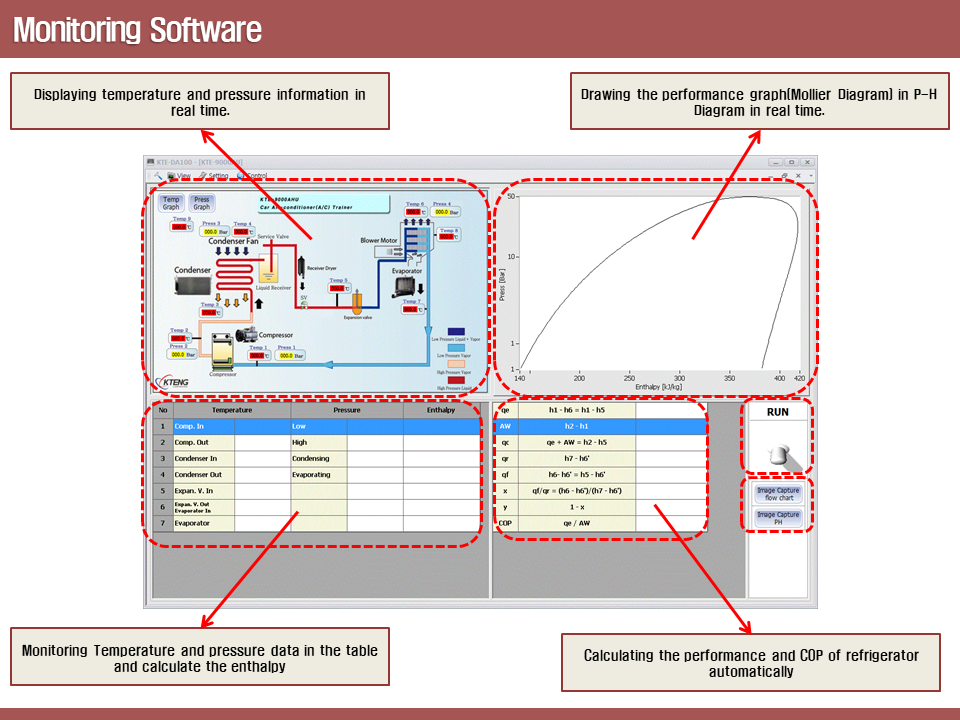This screenshot has width=960, height=720.
Task: Flip the RUN toggle switch
Action: point(780,454)
